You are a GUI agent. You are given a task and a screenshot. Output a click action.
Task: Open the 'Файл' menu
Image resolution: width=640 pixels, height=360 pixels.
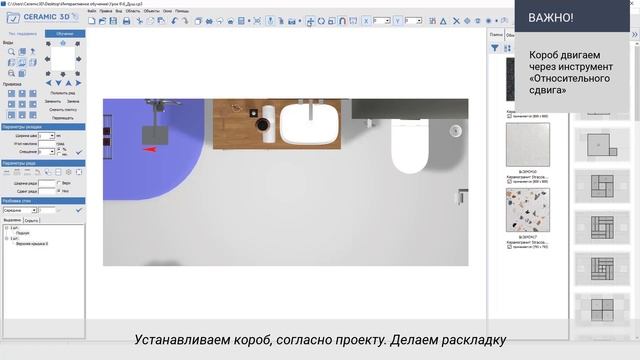point(92,11)
